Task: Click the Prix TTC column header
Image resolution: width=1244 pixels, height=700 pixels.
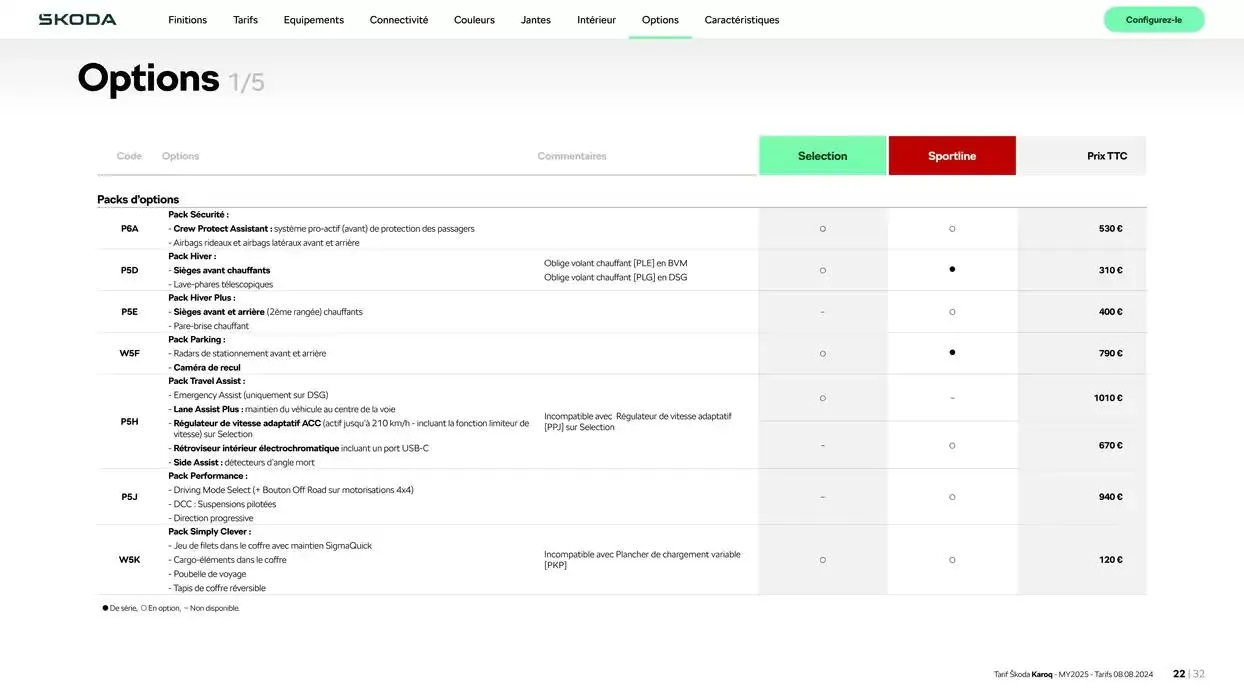Action: point(1106,156)
